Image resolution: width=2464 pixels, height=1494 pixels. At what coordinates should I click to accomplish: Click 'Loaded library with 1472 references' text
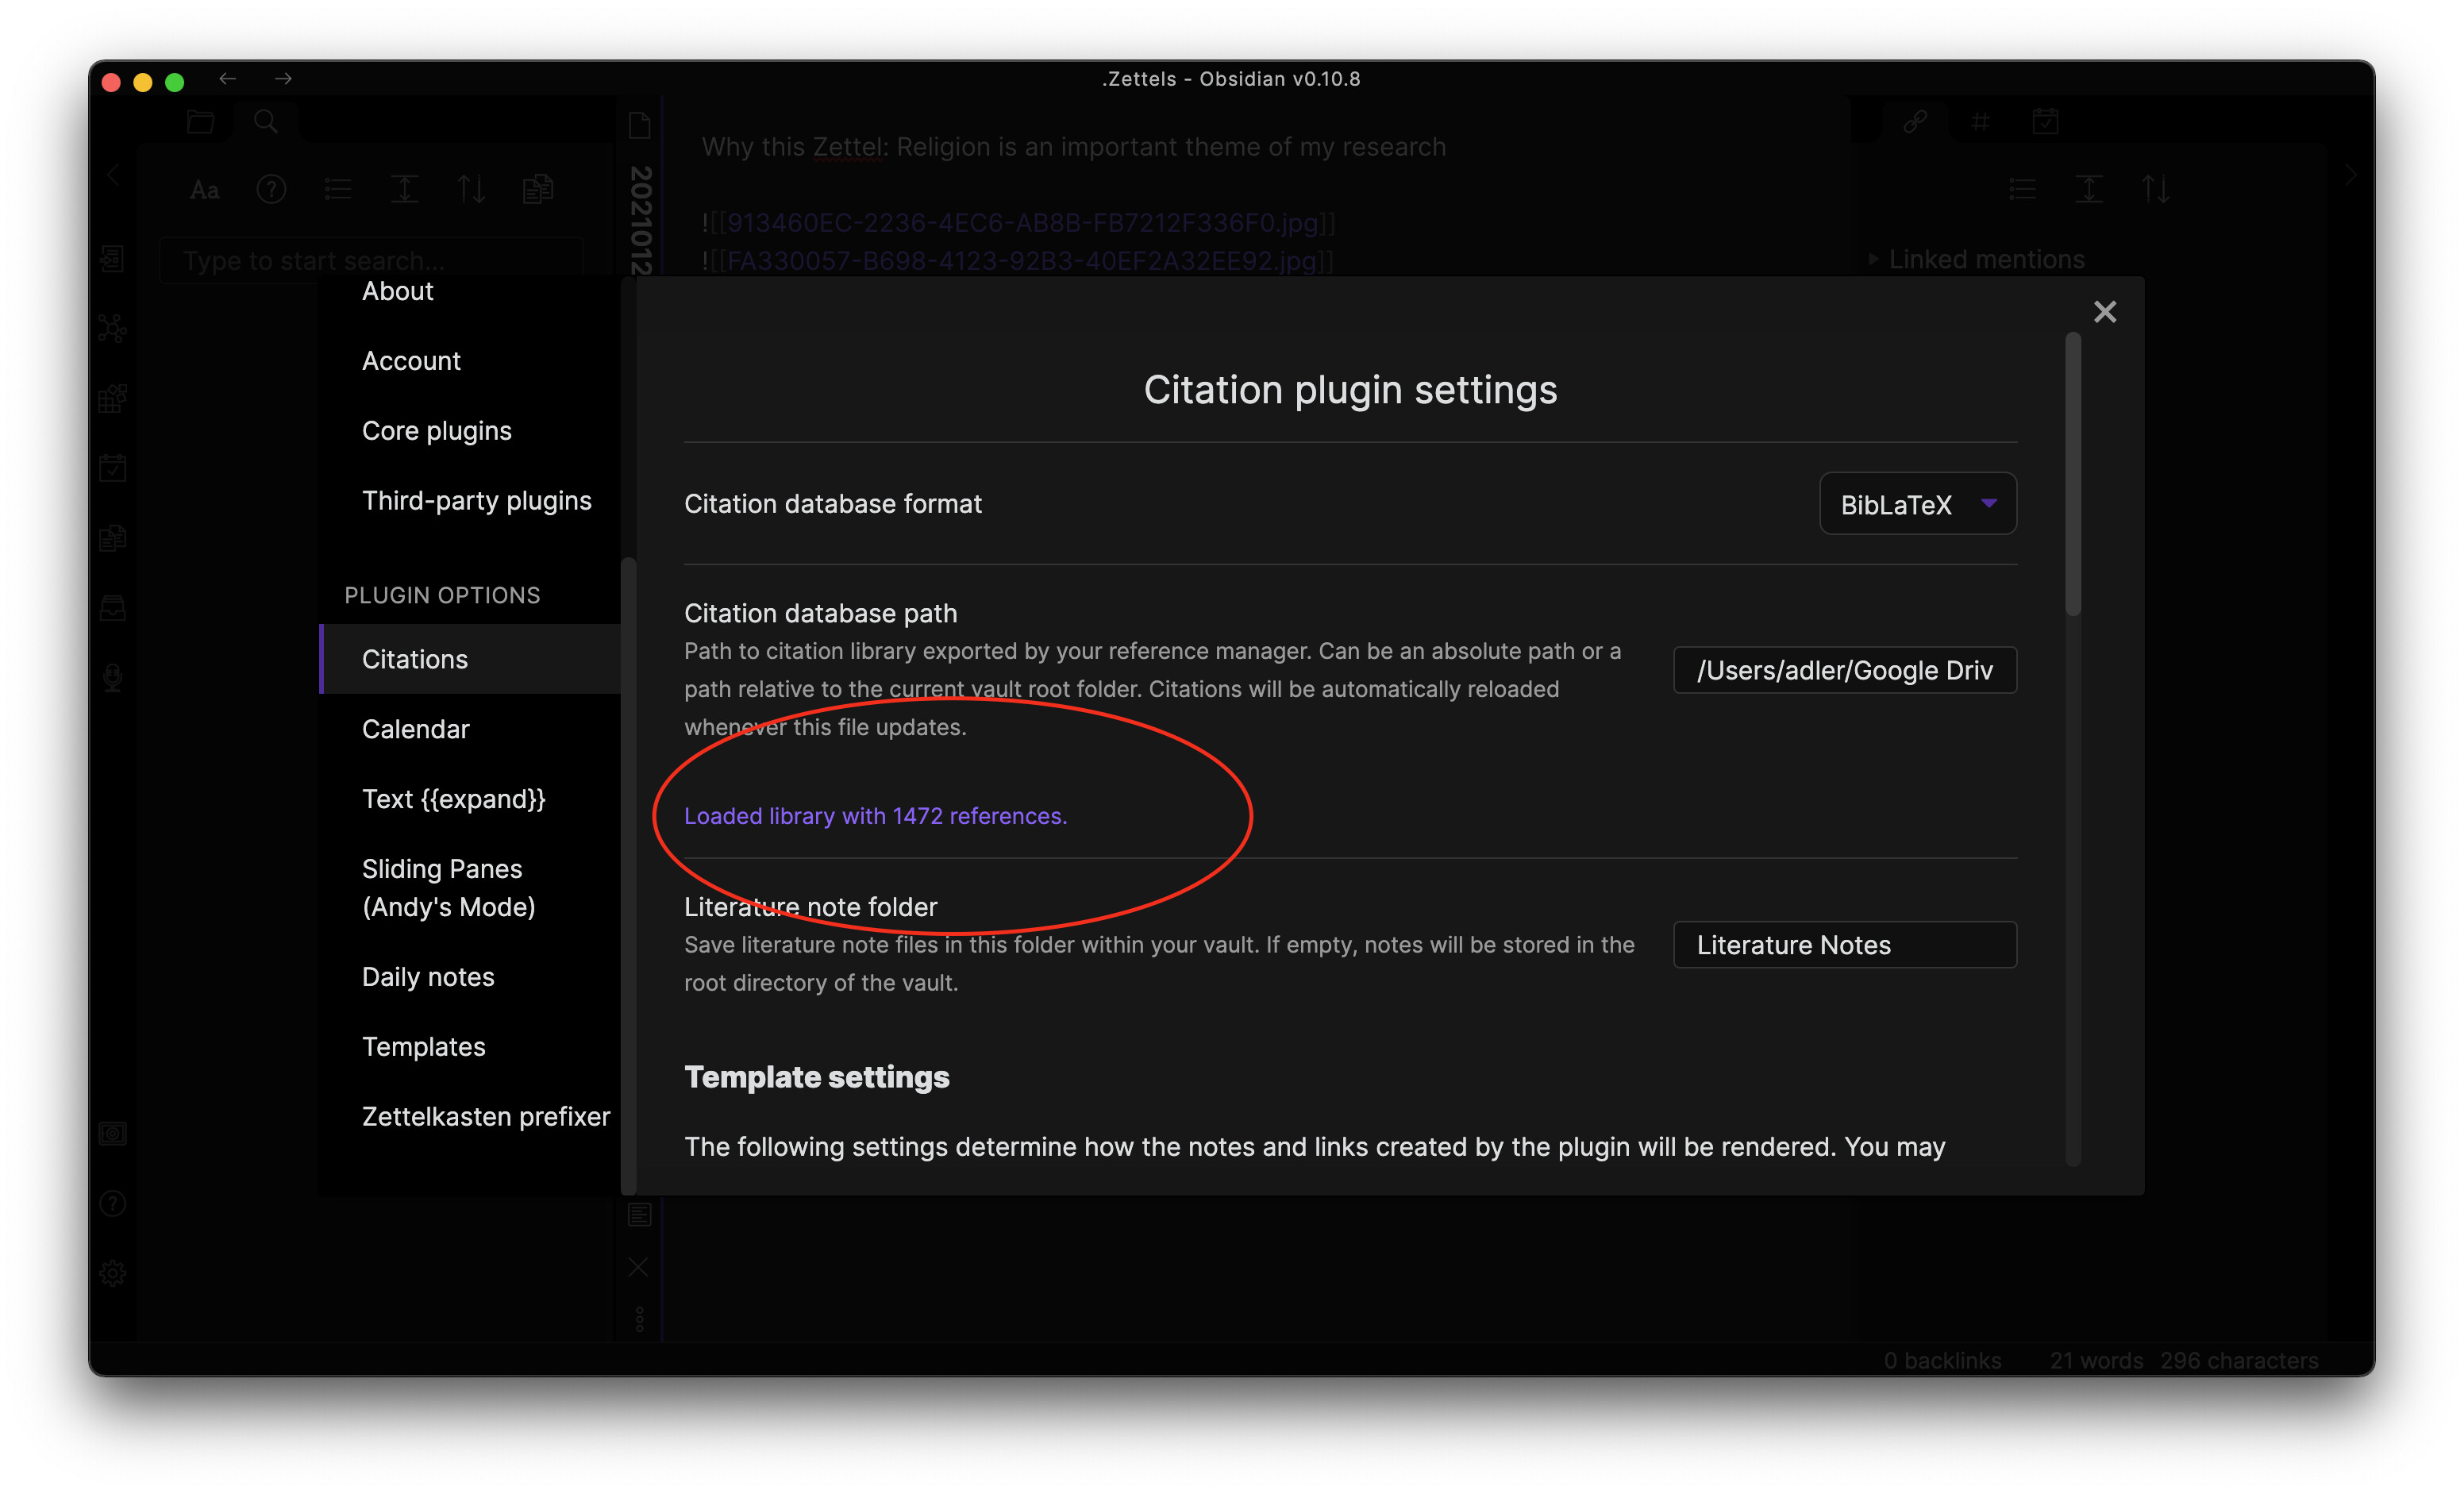(875, 816)
